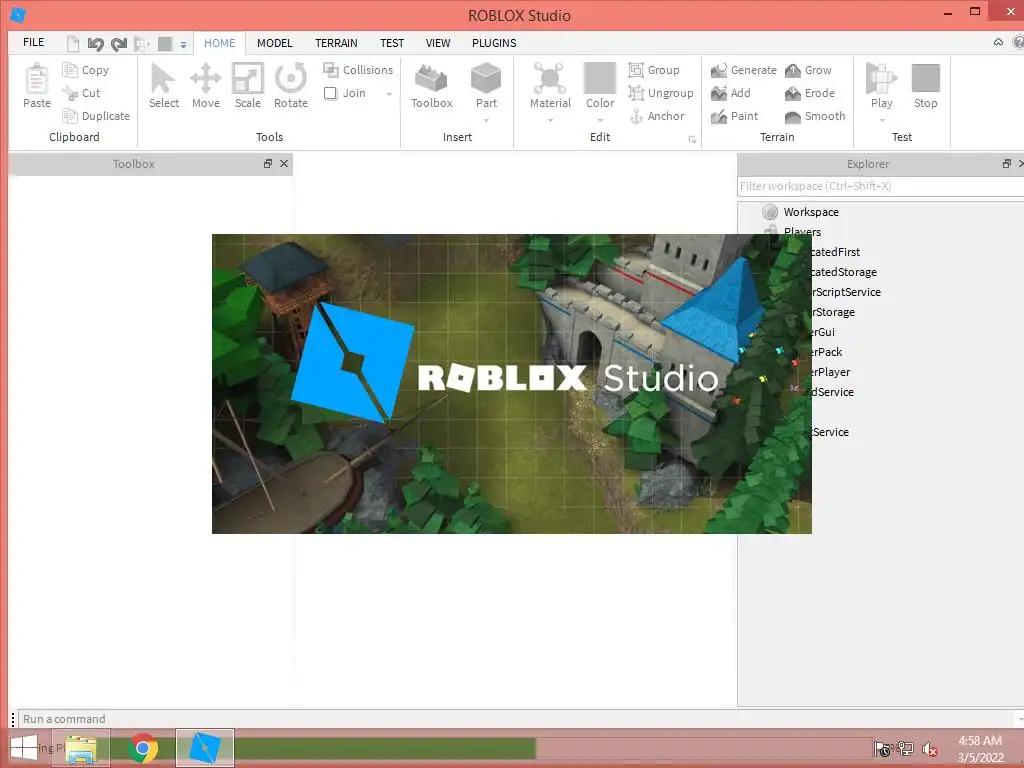Open Google Chrome from the taskbar
This screenshot has width=1024, height=768.
pyautogui.click(x=142, y=748)
